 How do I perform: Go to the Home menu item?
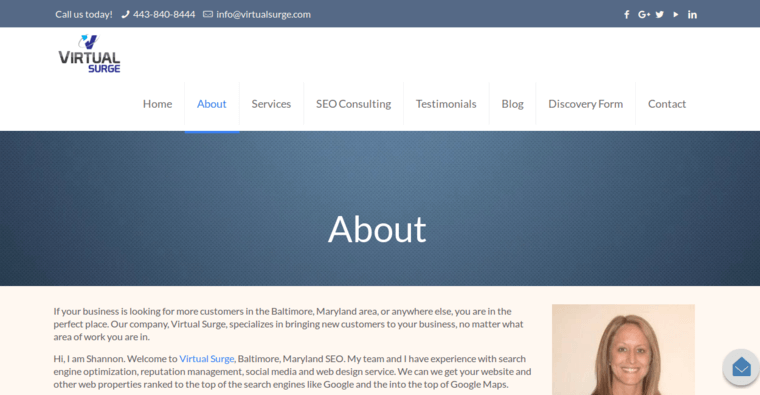158,104
